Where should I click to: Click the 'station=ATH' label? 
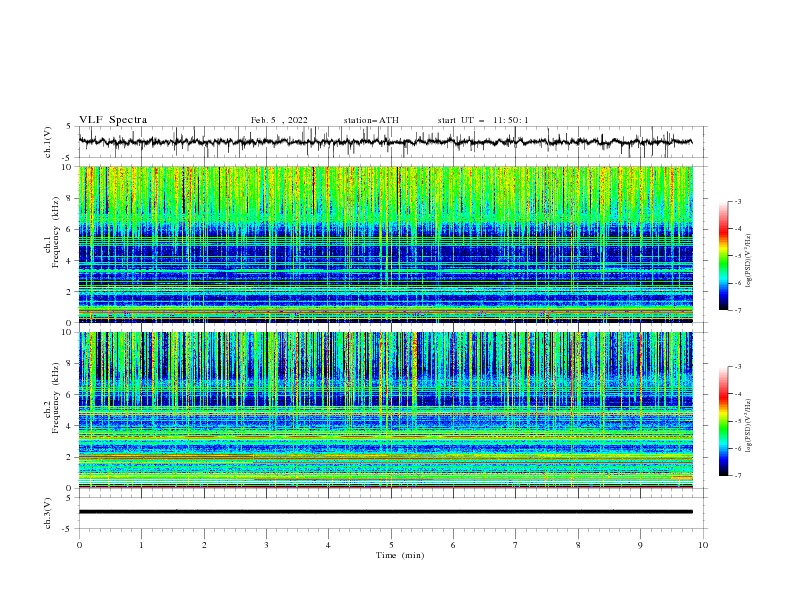(x=371, y=120)
